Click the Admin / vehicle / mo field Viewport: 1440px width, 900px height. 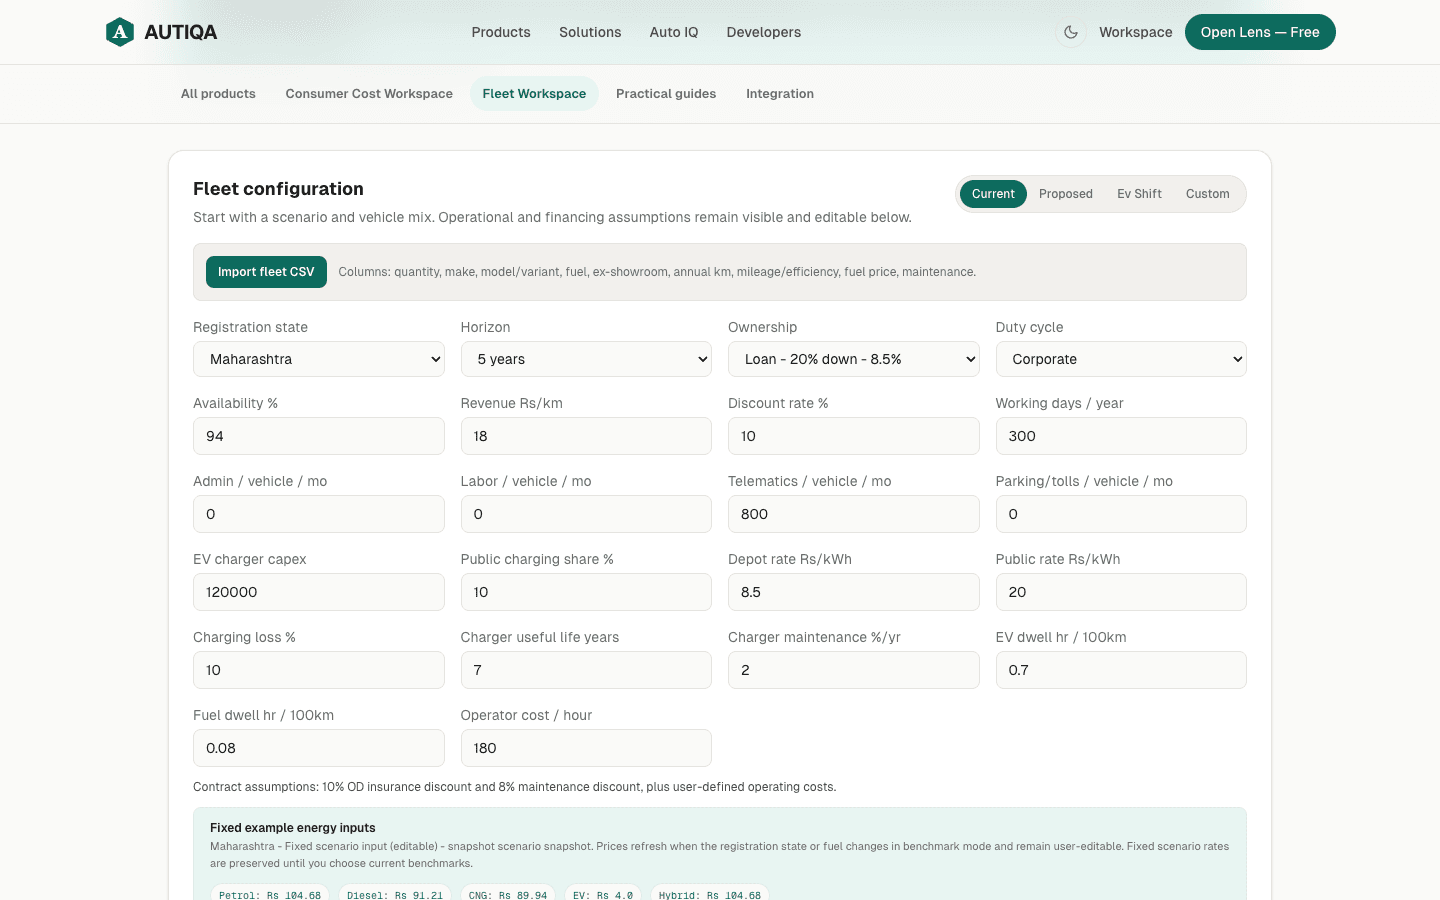click(x=319, y=514)
